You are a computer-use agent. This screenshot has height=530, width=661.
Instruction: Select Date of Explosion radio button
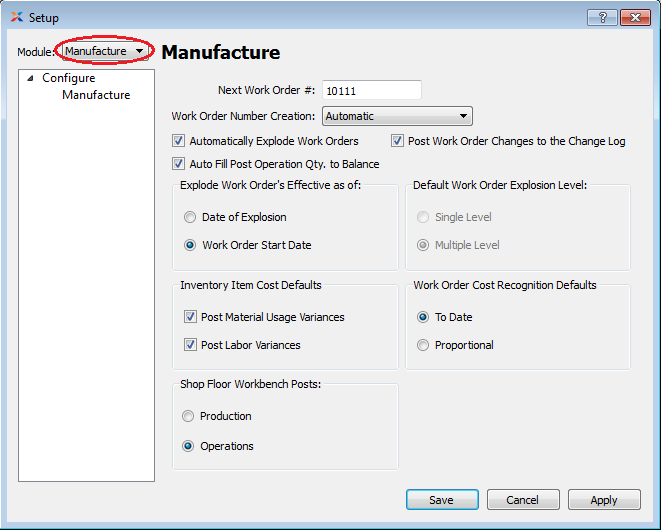point(190,217)
